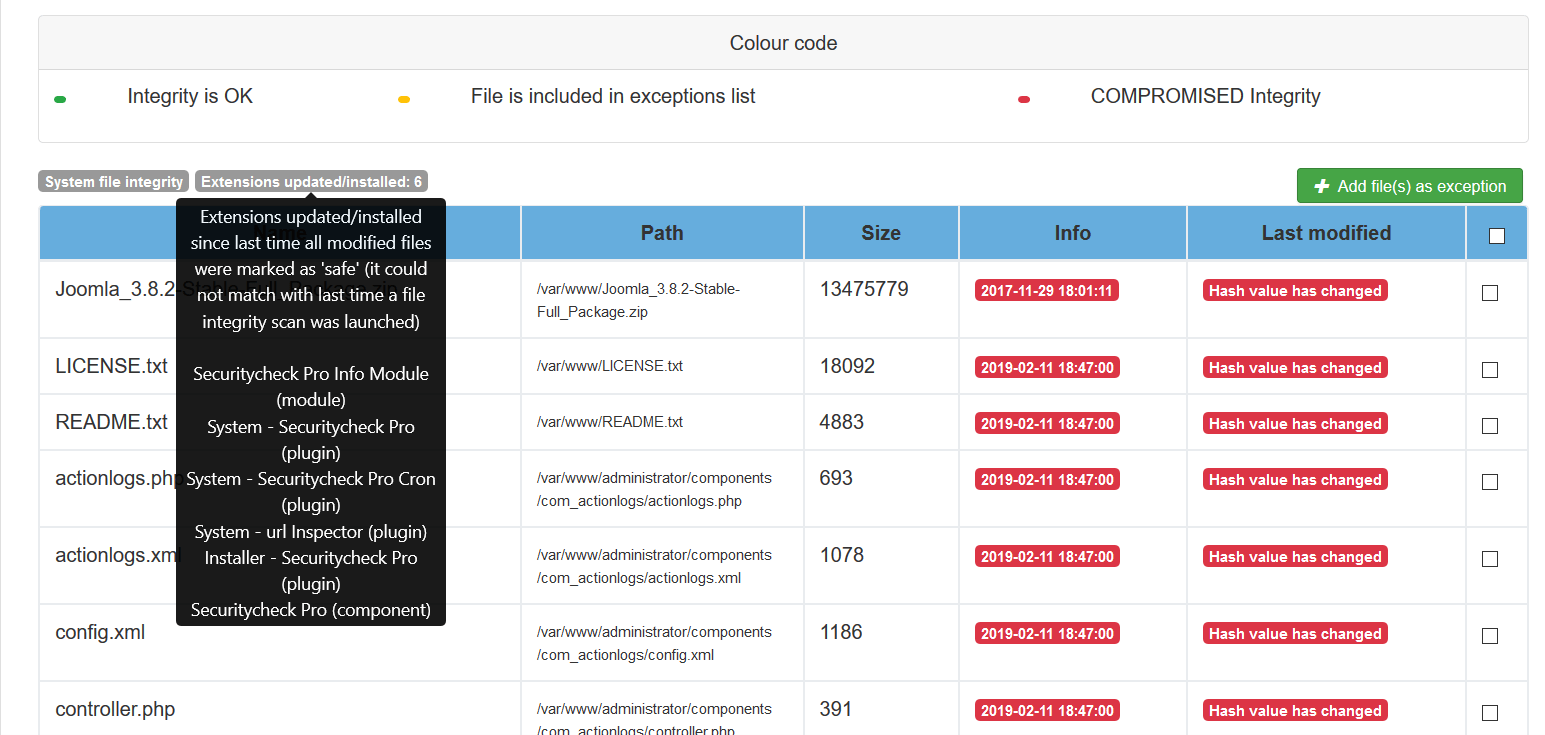
Task: Click the 2019-02-11 info badge for README.txt
Action: coord(1047,423)
